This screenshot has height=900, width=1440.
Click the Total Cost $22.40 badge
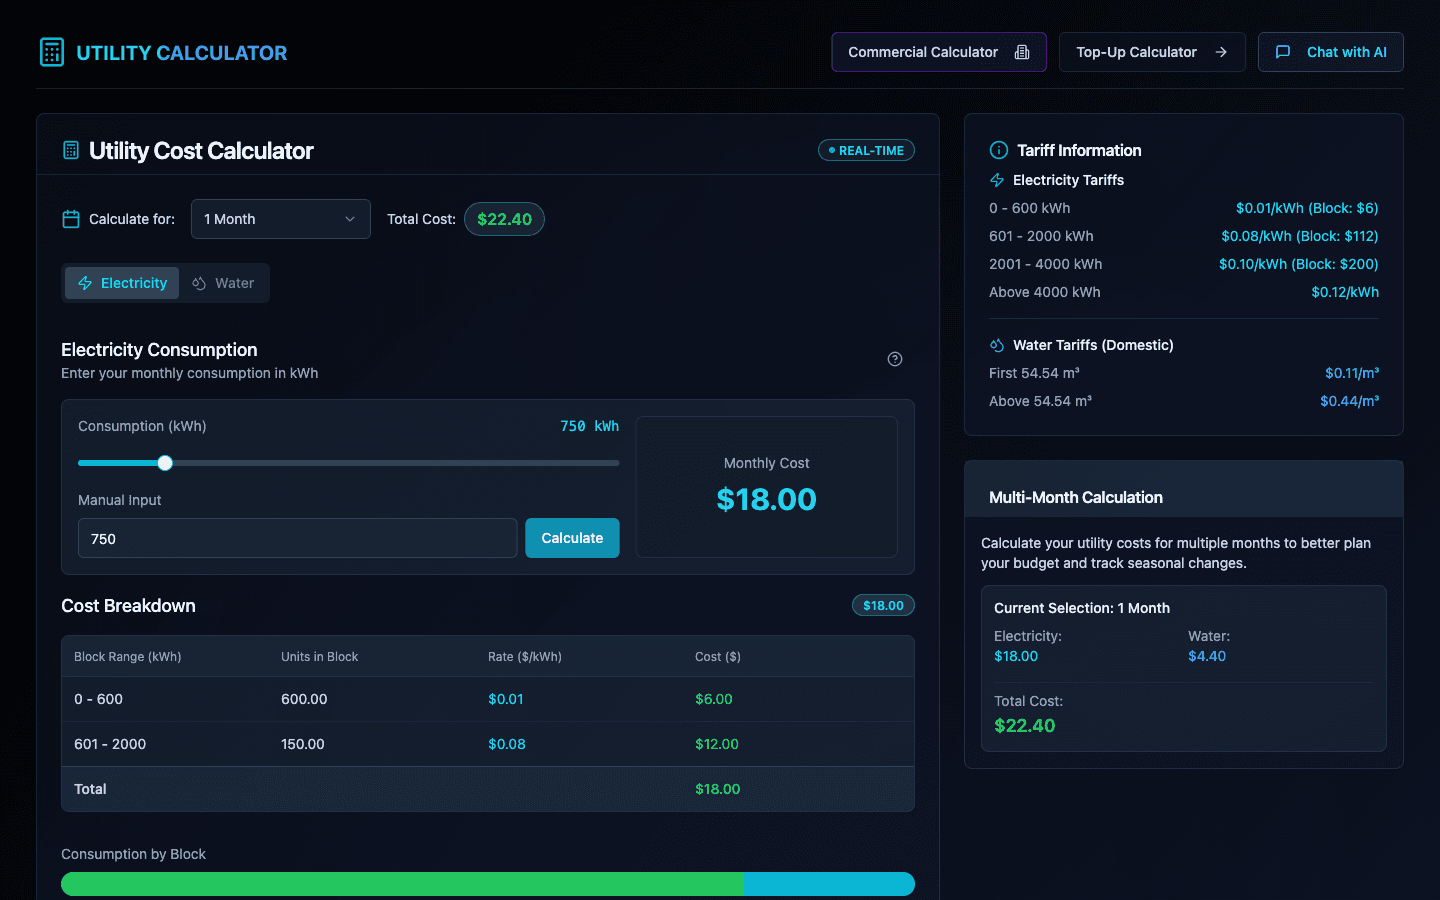coord(504,219)
